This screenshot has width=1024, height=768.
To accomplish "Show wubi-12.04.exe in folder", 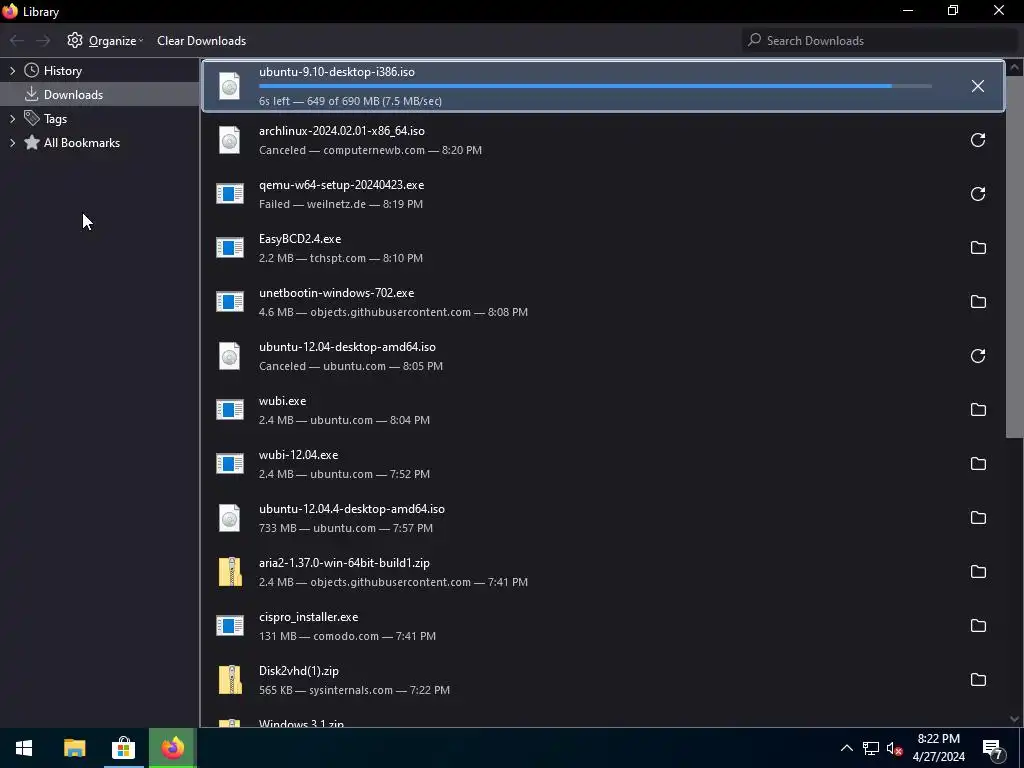I will click(x=977, y=464).
